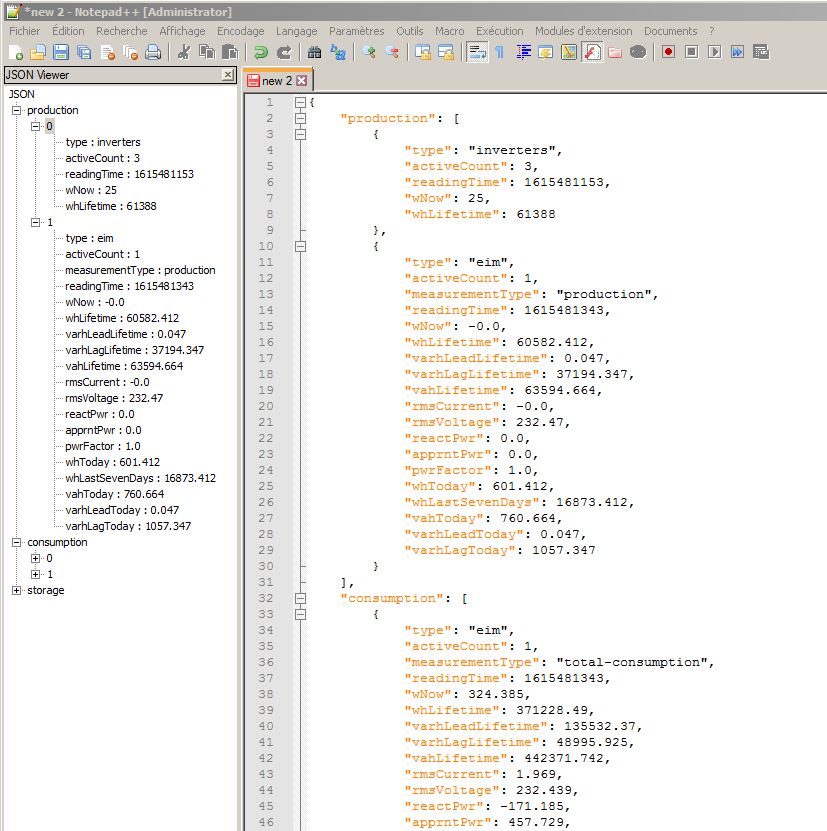Click the Print toolbar icon
The width and height of the screenshot is (827, 831).
[153, 52]
